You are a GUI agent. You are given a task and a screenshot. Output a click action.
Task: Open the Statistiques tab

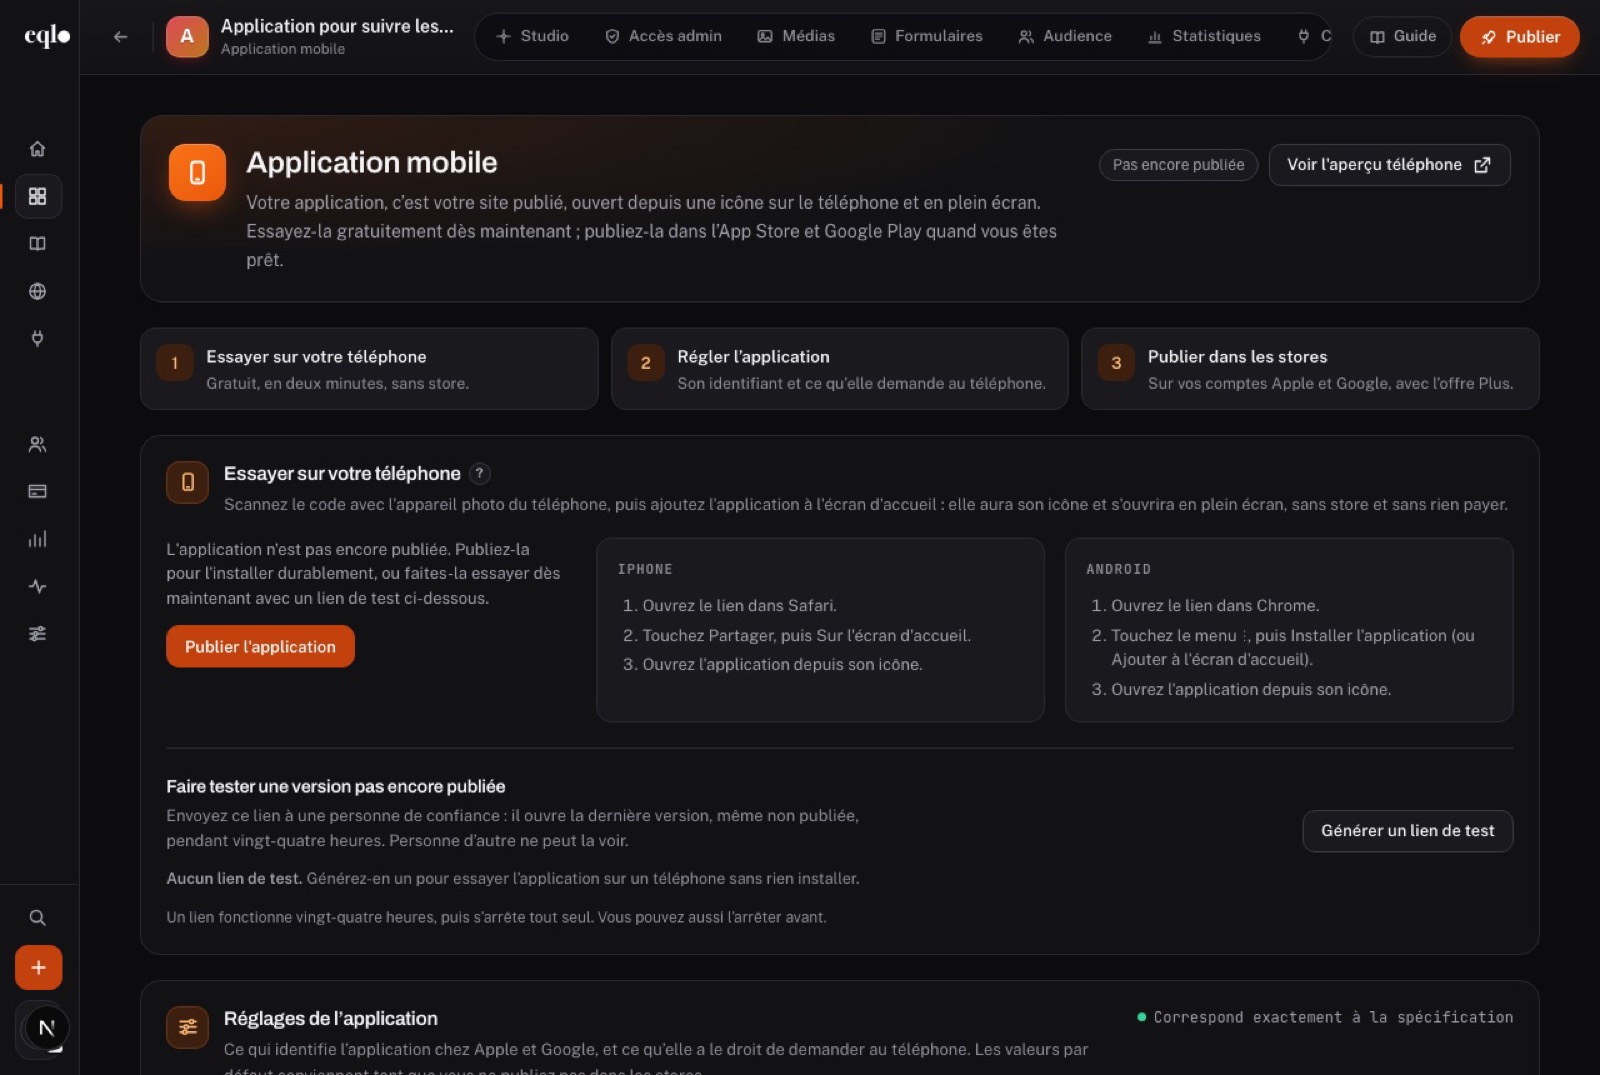coord(1204,37)
